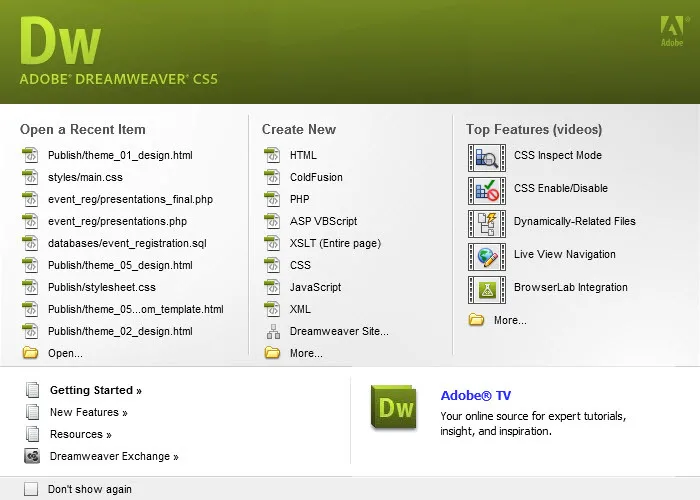The width and height of the screenshot is (700, 500).
Task: Click the Dw cube icon beside Adobe TV
Action: click(x=394, y=407)
